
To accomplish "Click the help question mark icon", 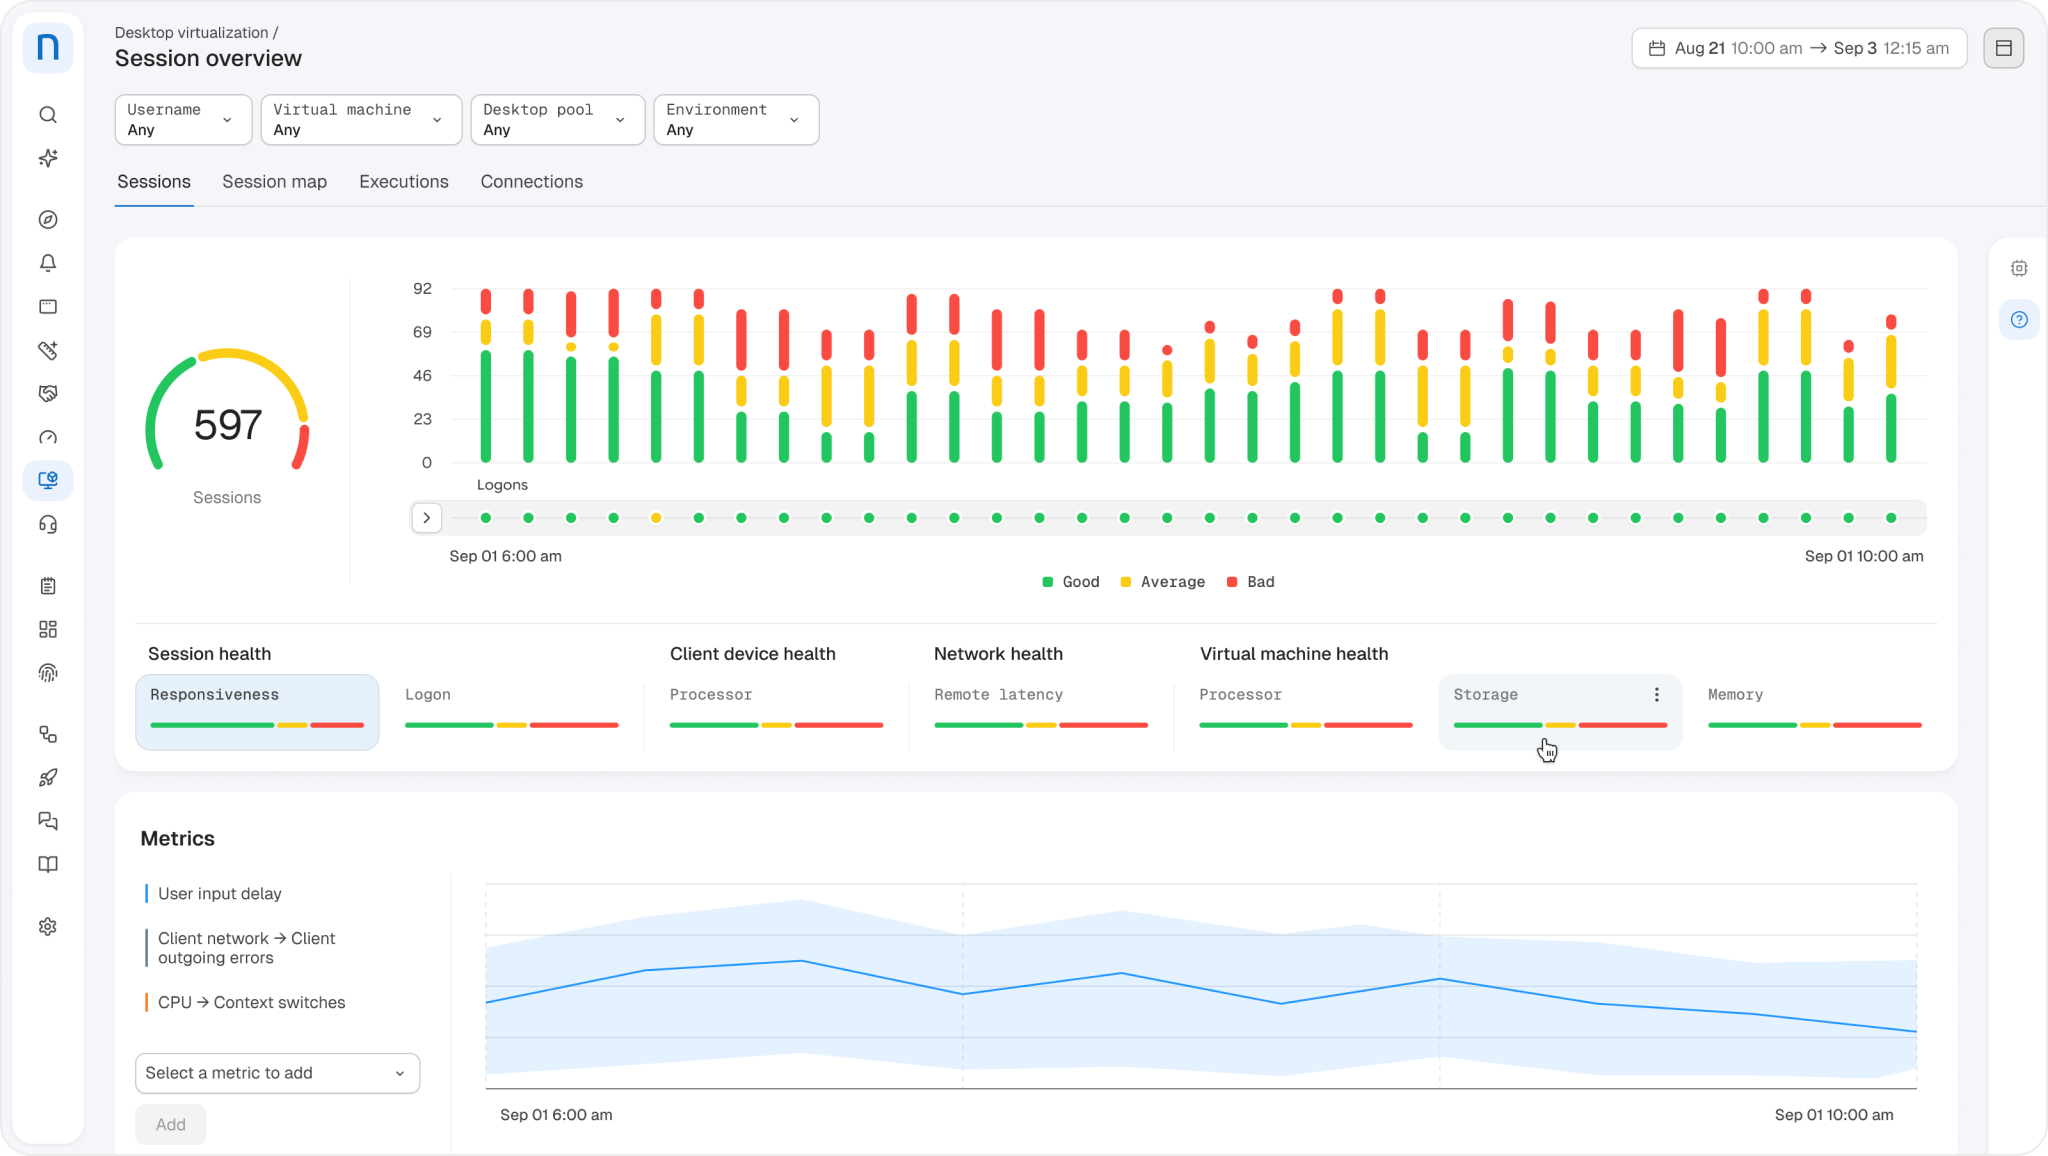I will [2019, 320].
